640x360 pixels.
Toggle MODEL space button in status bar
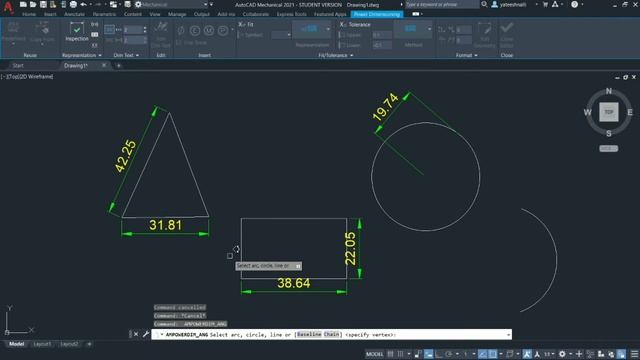click(x=375, y=354)
